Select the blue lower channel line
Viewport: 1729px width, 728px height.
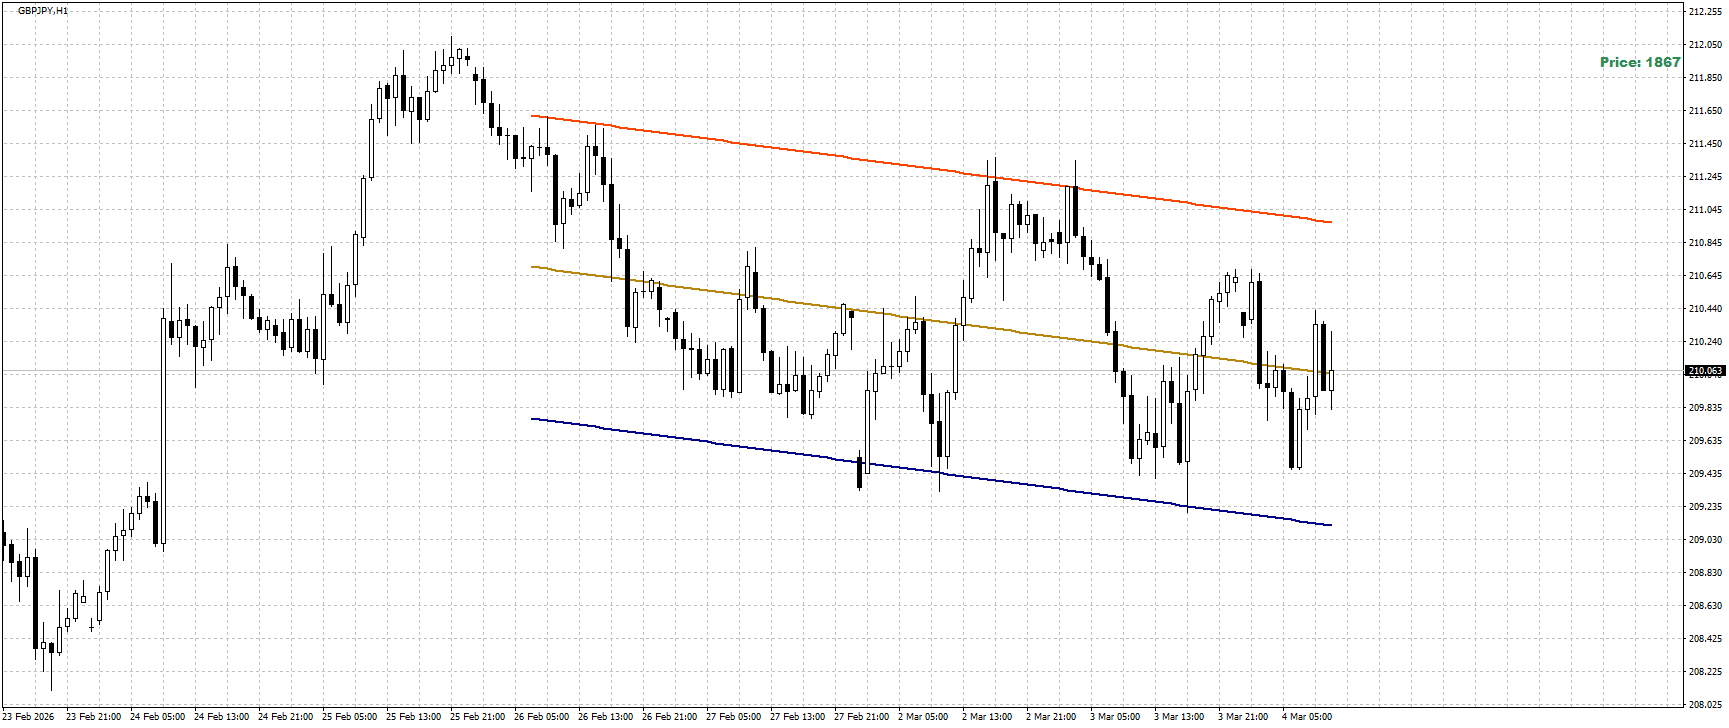point(930,473)
